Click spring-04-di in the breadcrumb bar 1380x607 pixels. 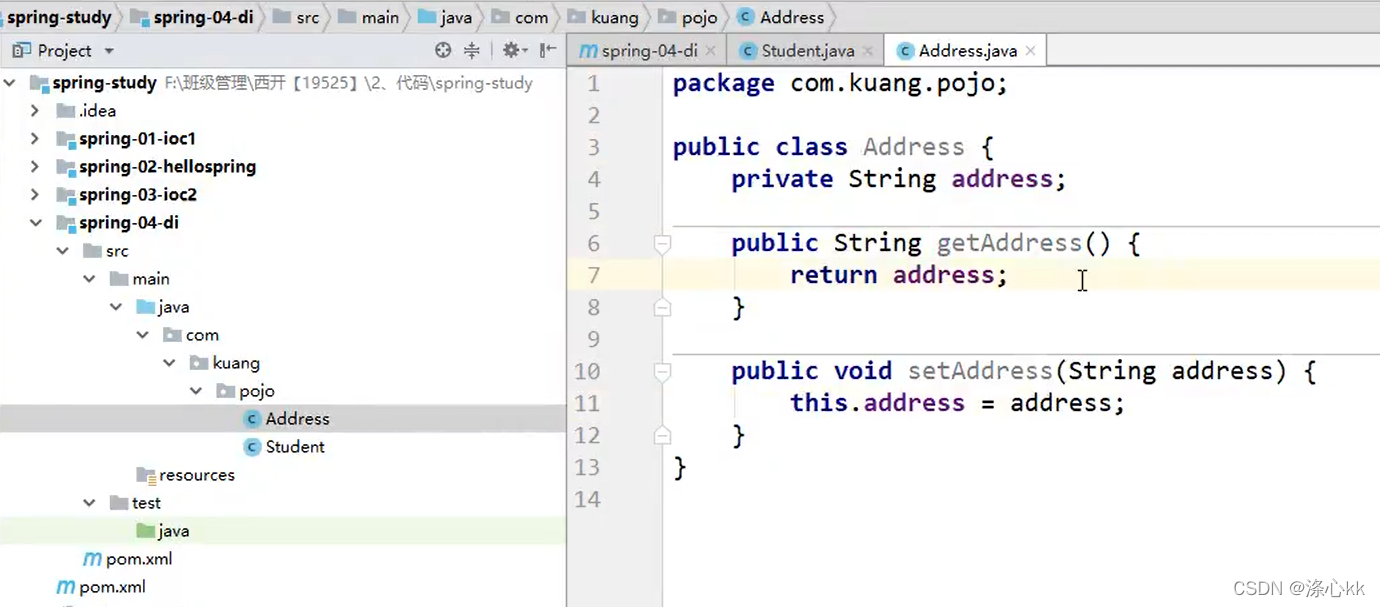[x=192, y=17]
